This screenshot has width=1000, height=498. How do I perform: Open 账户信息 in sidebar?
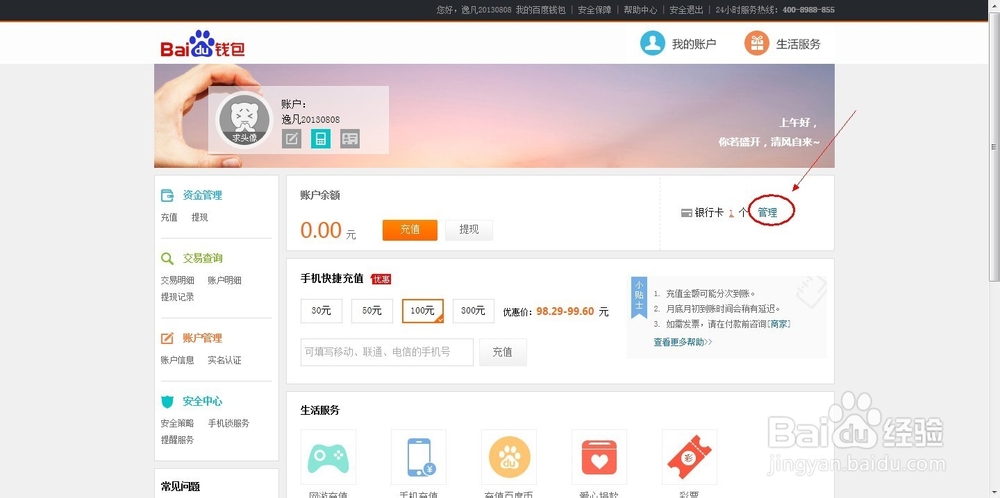[x=177, y=360]
